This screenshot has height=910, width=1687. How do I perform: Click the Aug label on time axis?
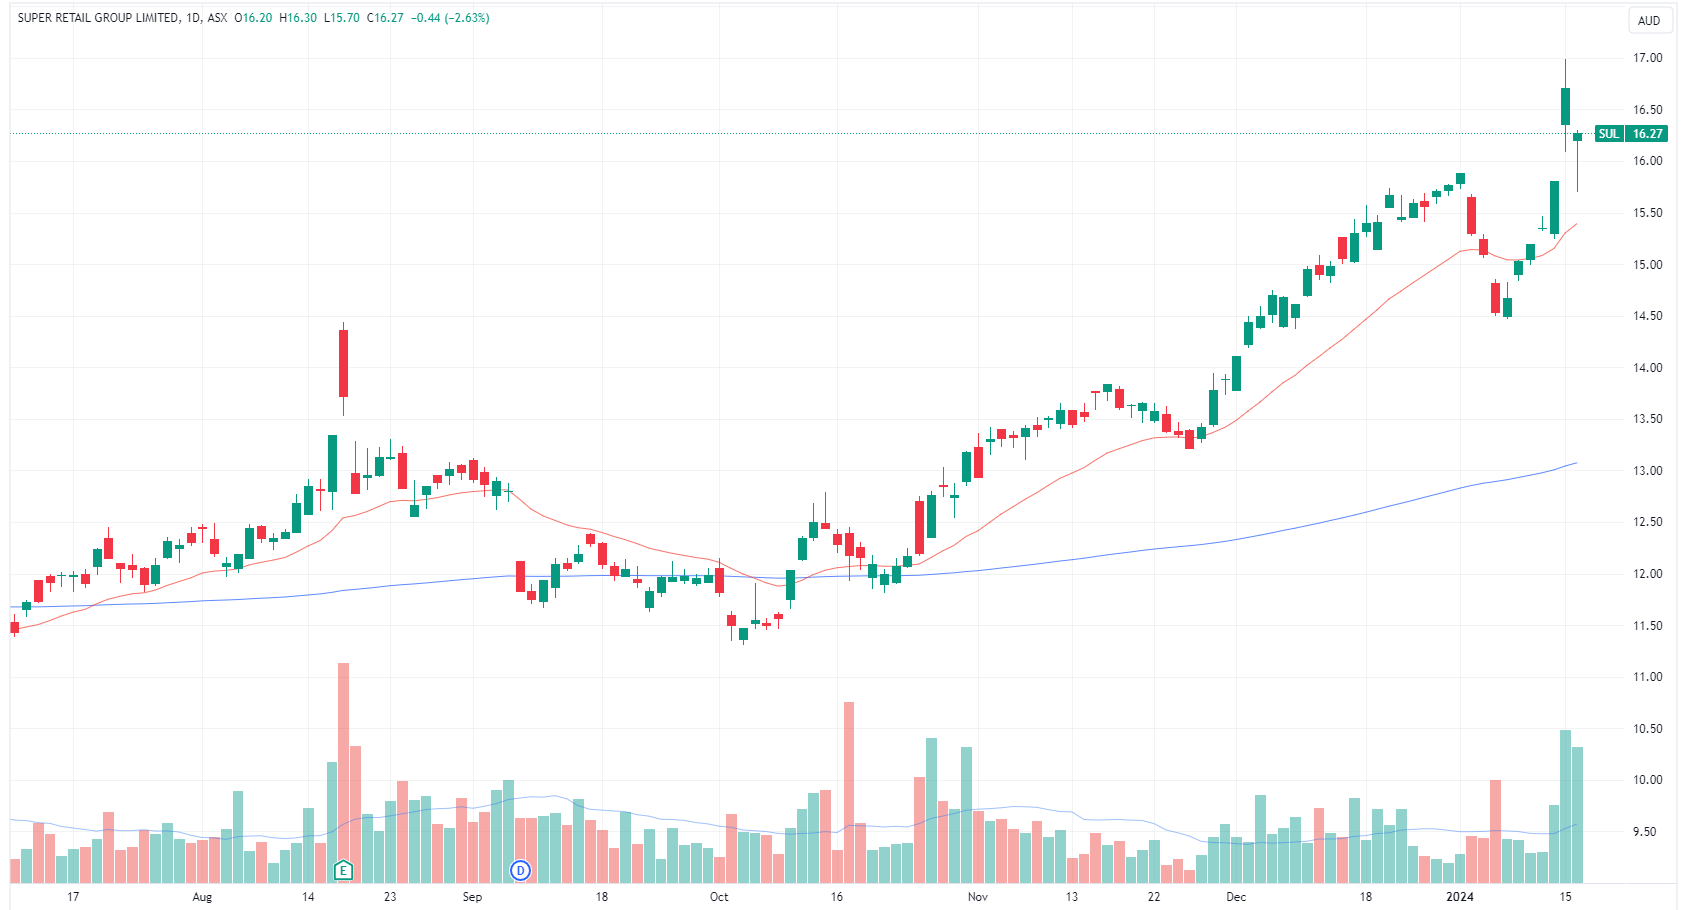coord(202,897)
